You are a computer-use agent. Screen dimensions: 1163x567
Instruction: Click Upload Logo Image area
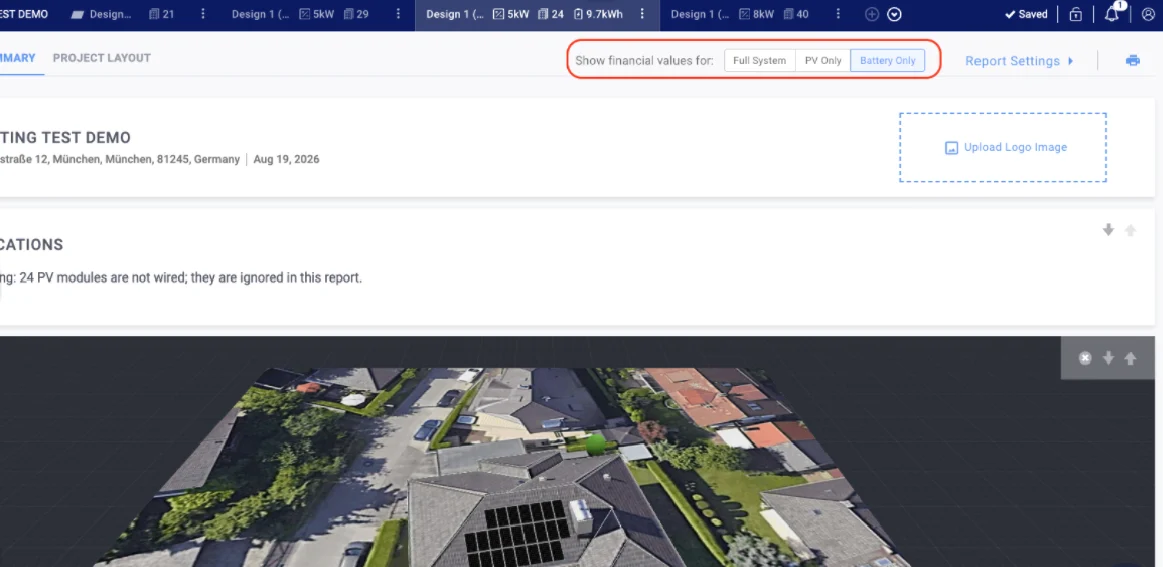click(1003, 147)
